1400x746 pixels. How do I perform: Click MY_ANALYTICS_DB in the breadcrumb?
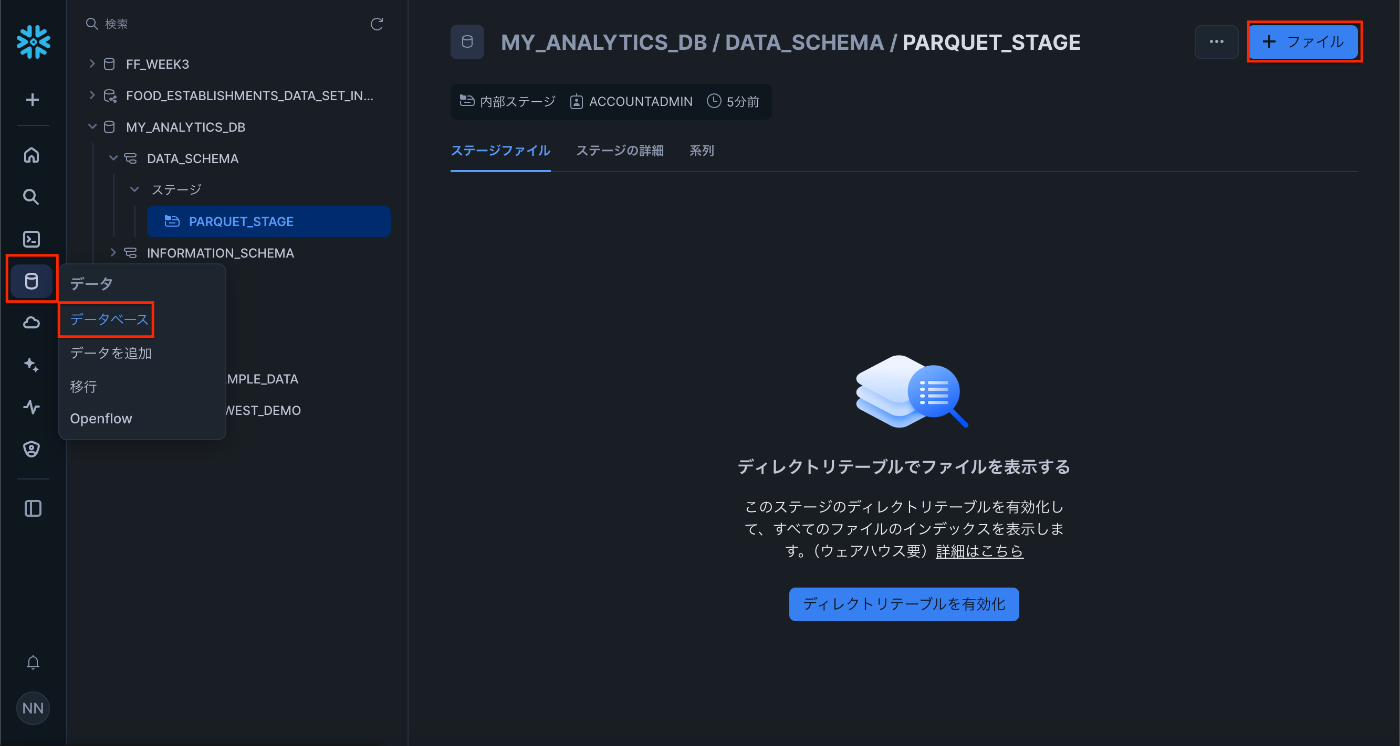coord(603,42)
